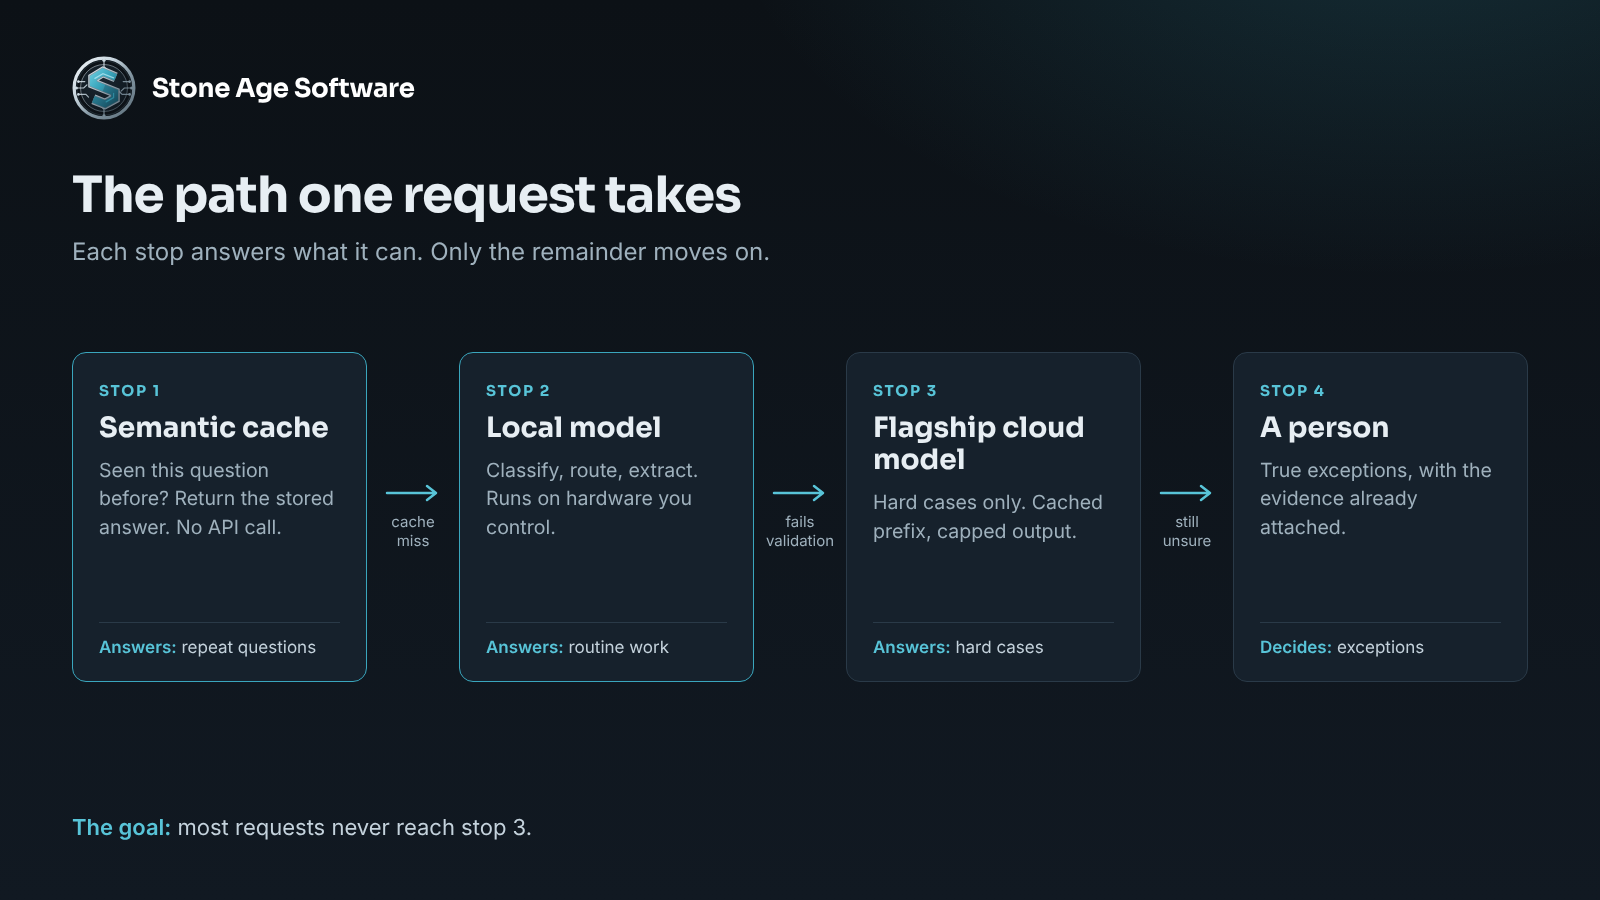Click the "Hard cases only." description

[x=988, y=516]
